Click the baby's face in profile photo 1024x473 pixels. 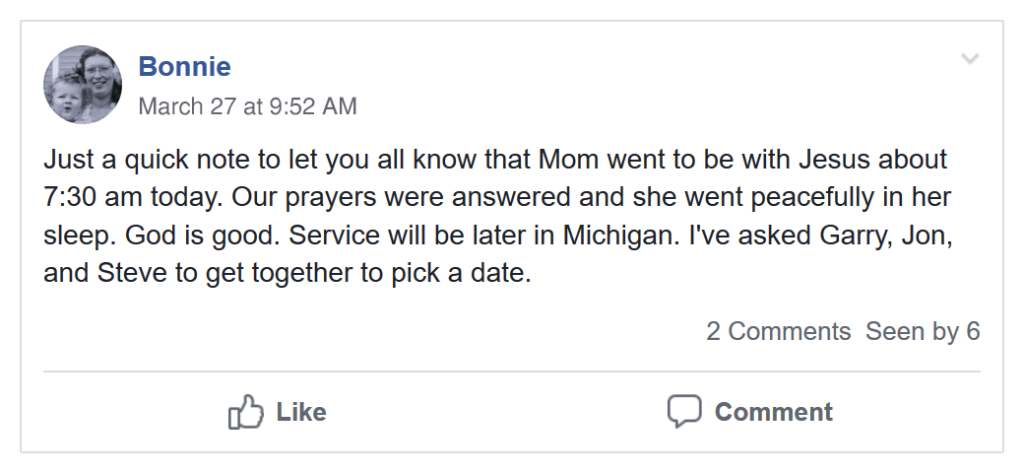point(66,99)
